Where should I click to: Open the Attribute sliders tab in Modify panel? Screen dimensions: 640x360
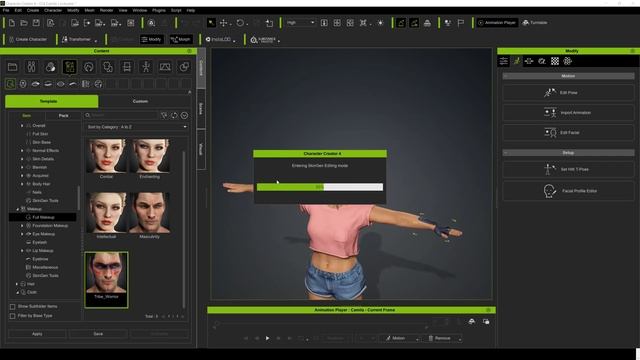[x=504, y=61]
